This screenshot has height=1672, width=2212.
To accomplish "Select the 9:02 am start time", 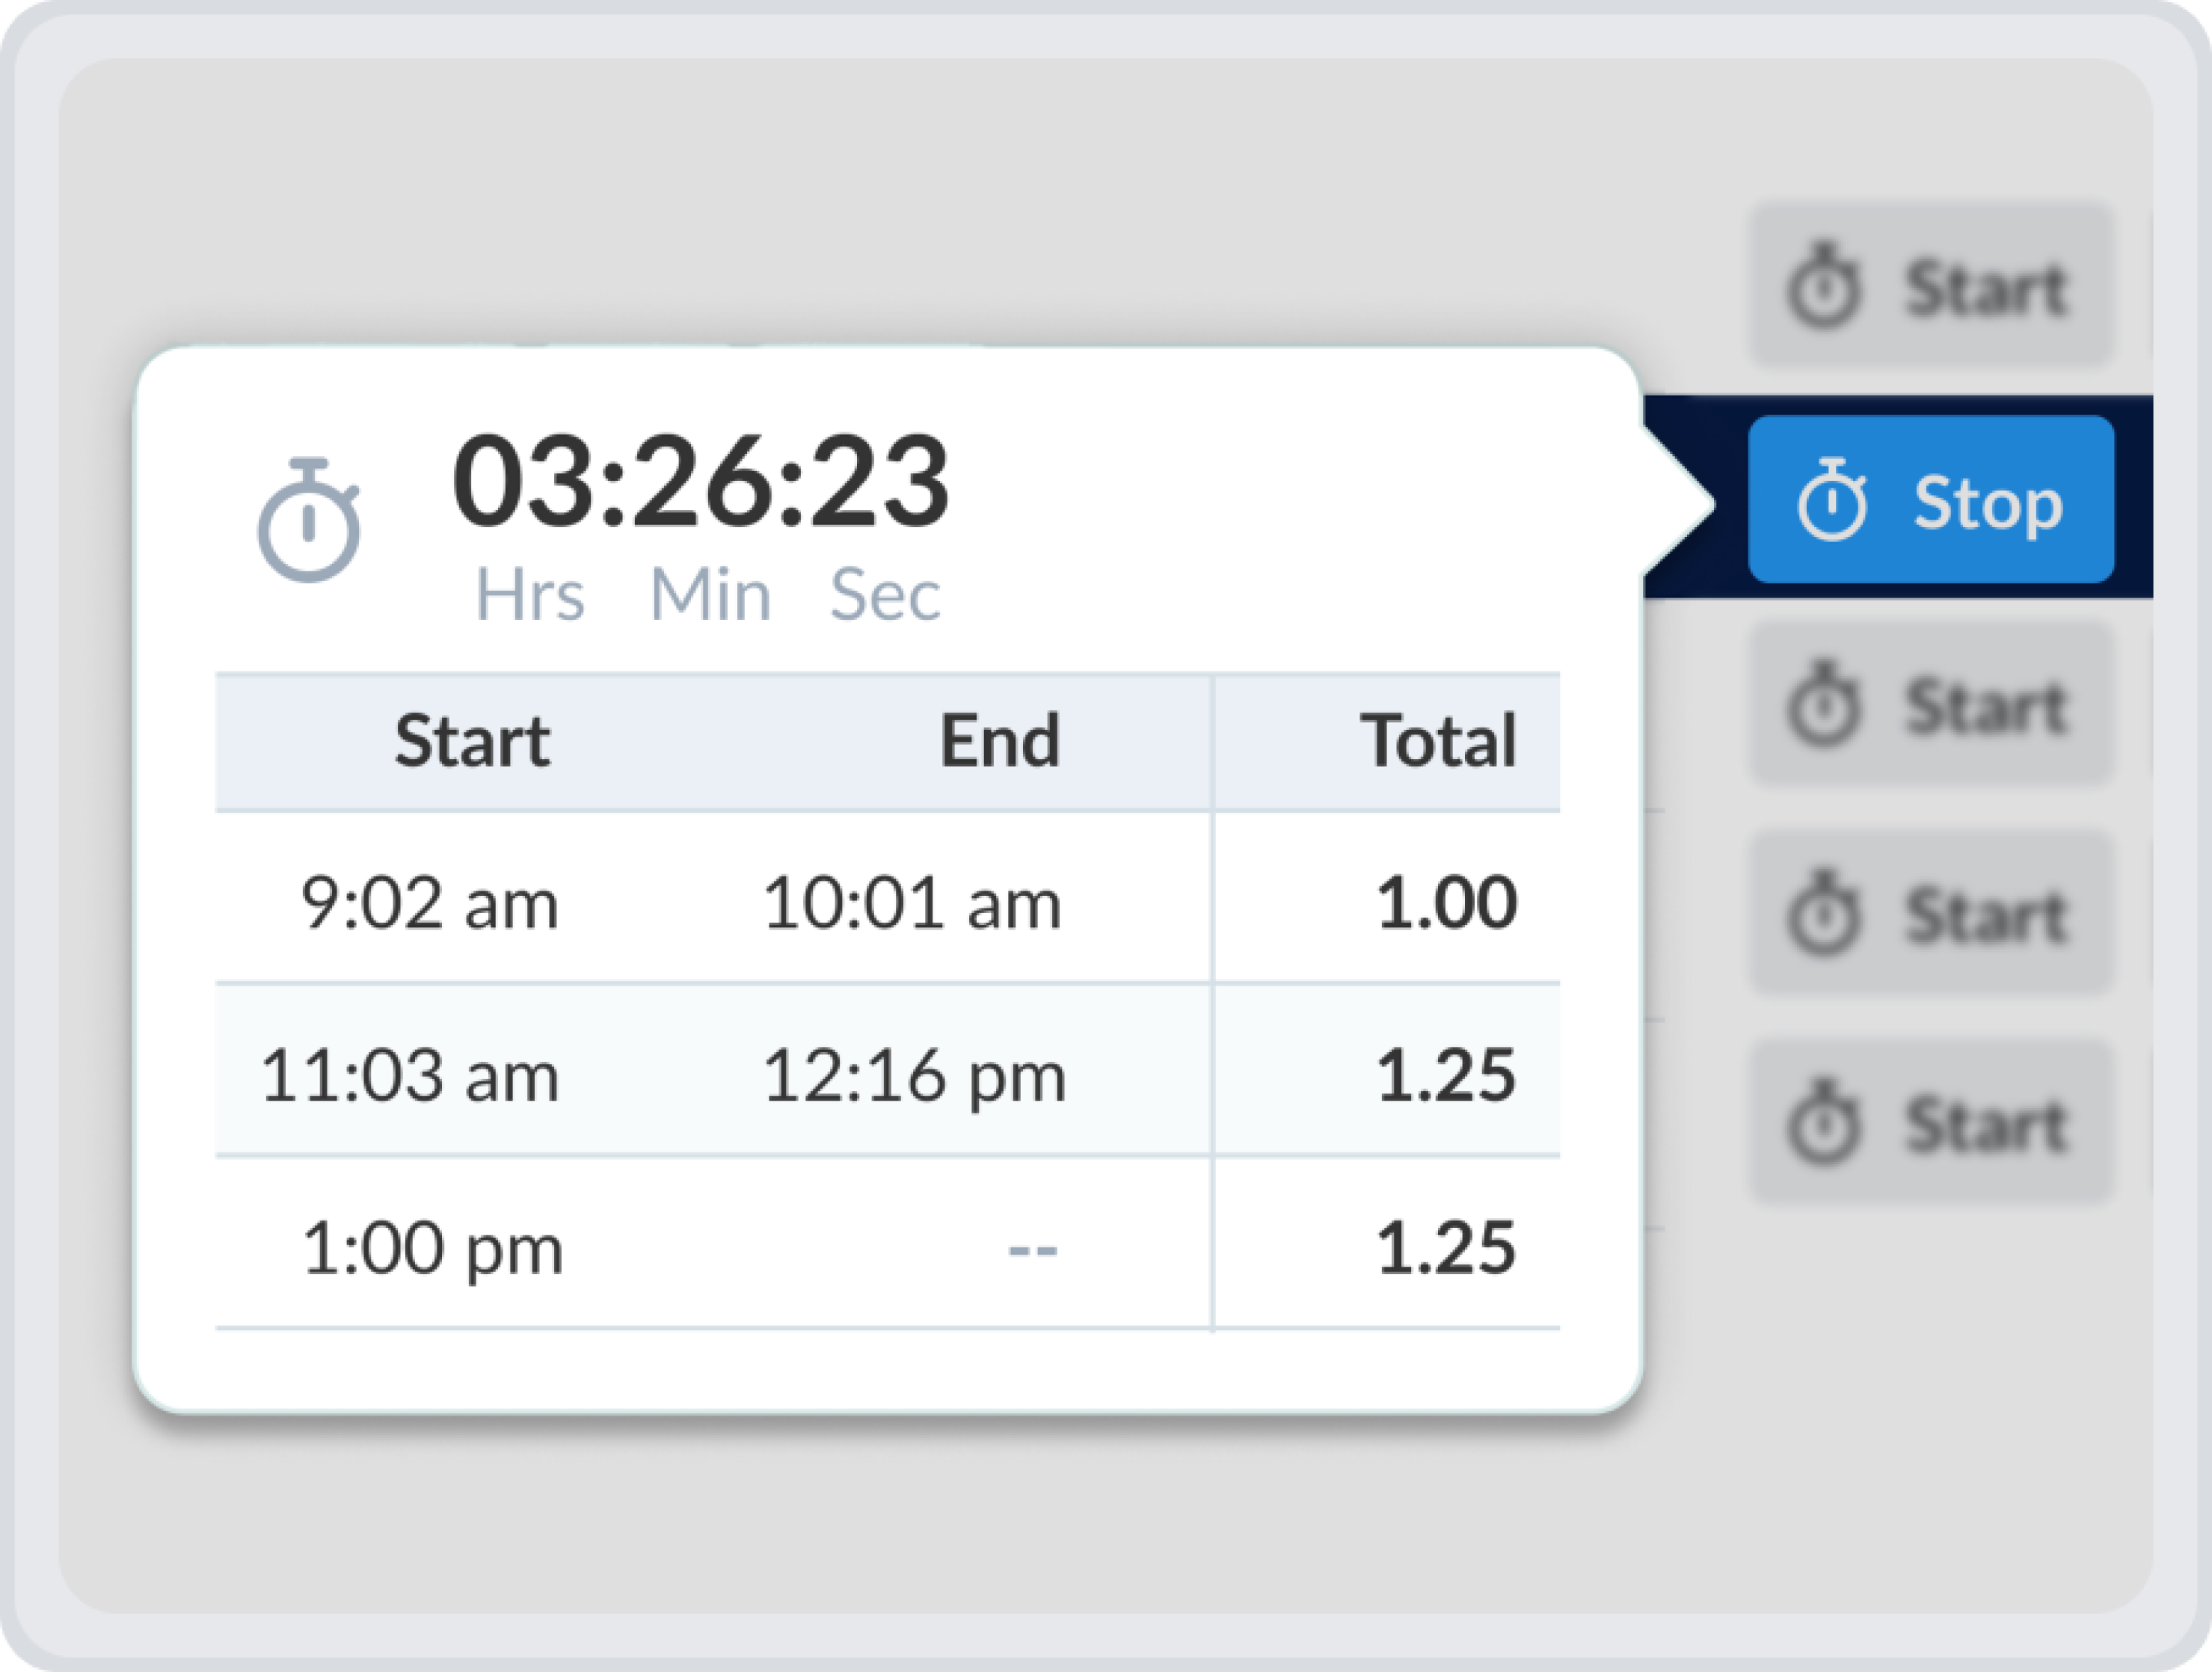I will pos(429,903).
